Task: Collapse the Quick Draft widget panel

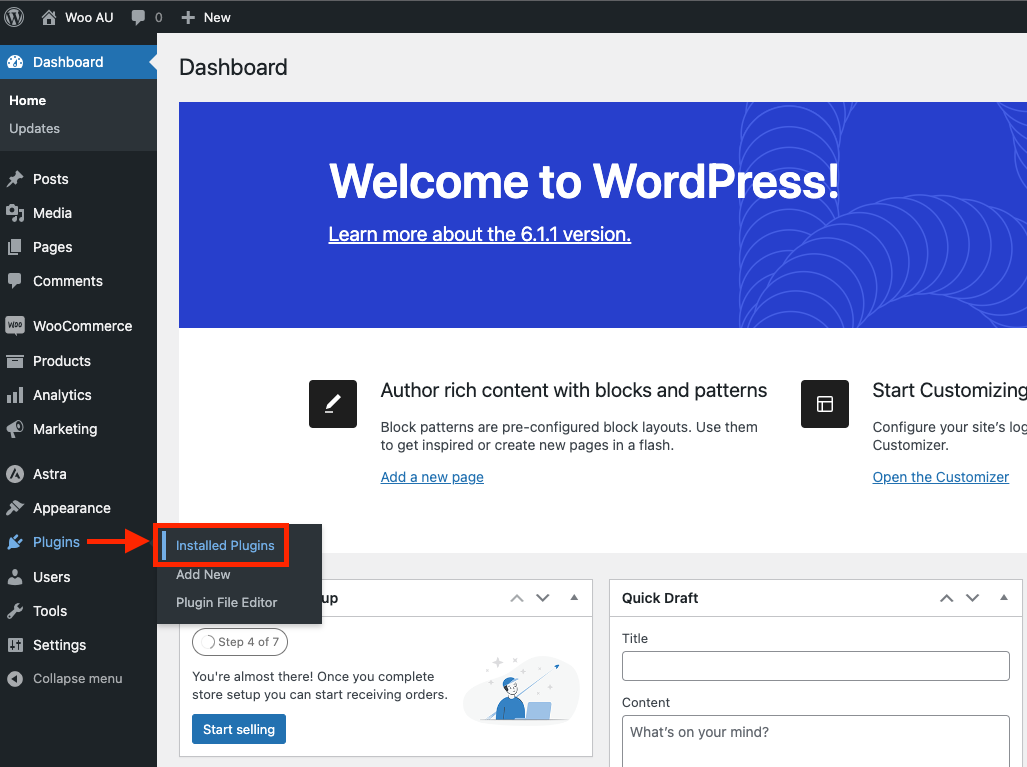Action: pyautogui.click(x=1003, y=597)
